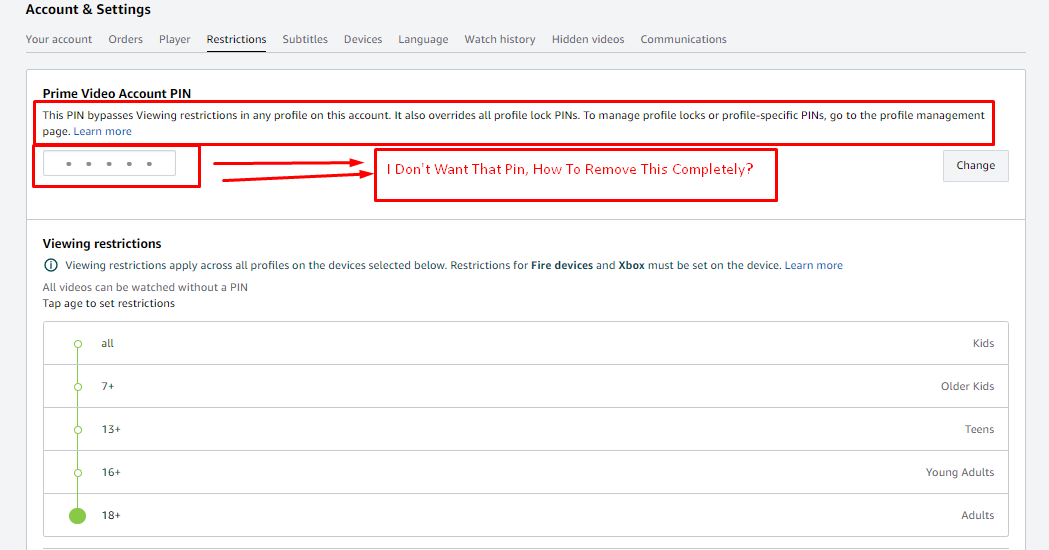The width and height of the screenshot is (1049, 550).
Task: Select the 13+ Teens restriction dot
Action: [78, 430]
